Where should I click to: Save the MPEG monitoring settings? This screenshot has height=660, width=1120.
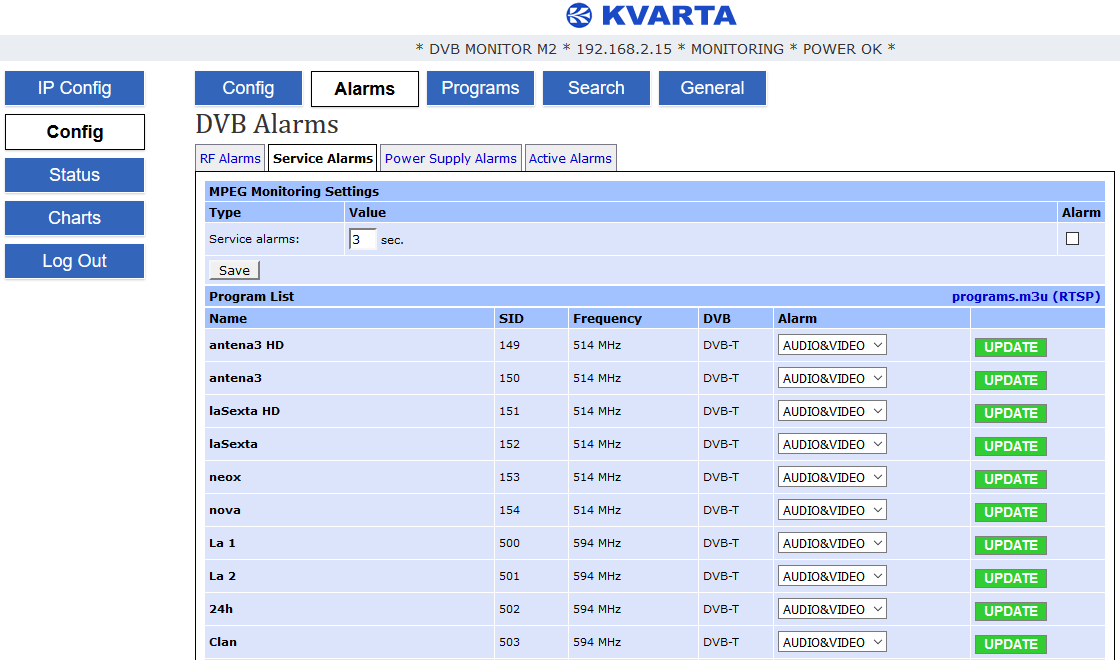(234, 270)
